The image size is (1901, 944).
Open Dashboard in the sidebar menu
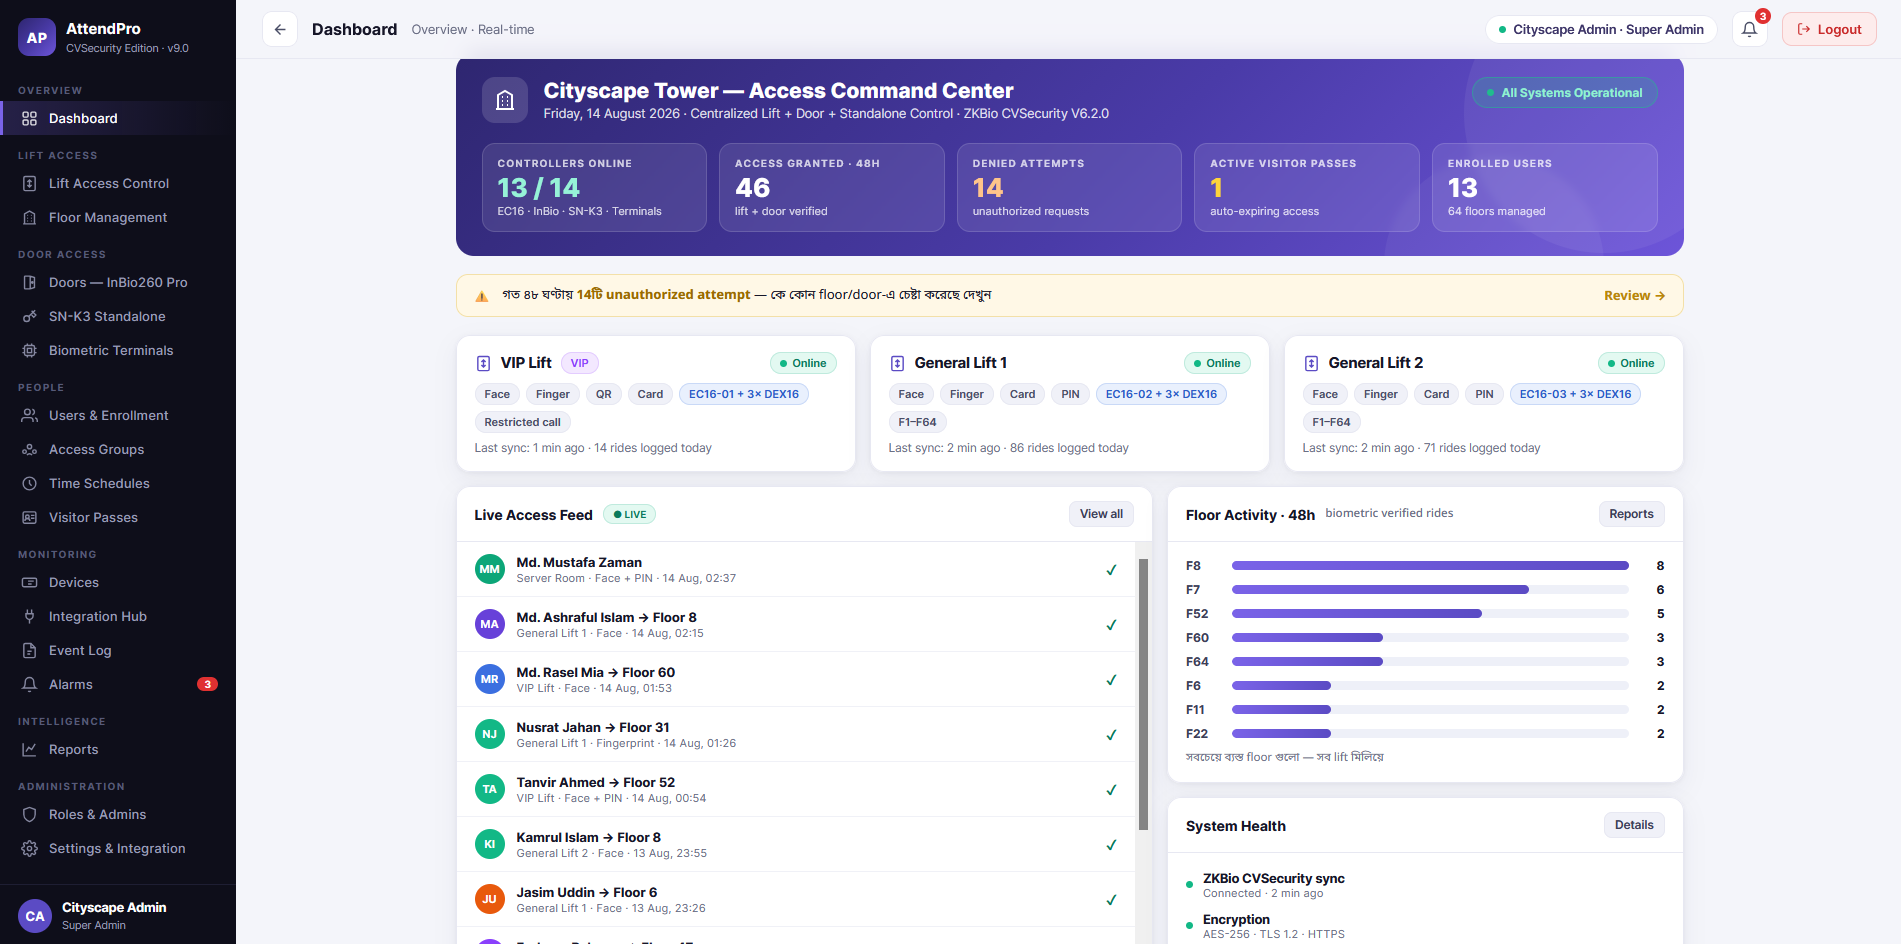point(118,118)
